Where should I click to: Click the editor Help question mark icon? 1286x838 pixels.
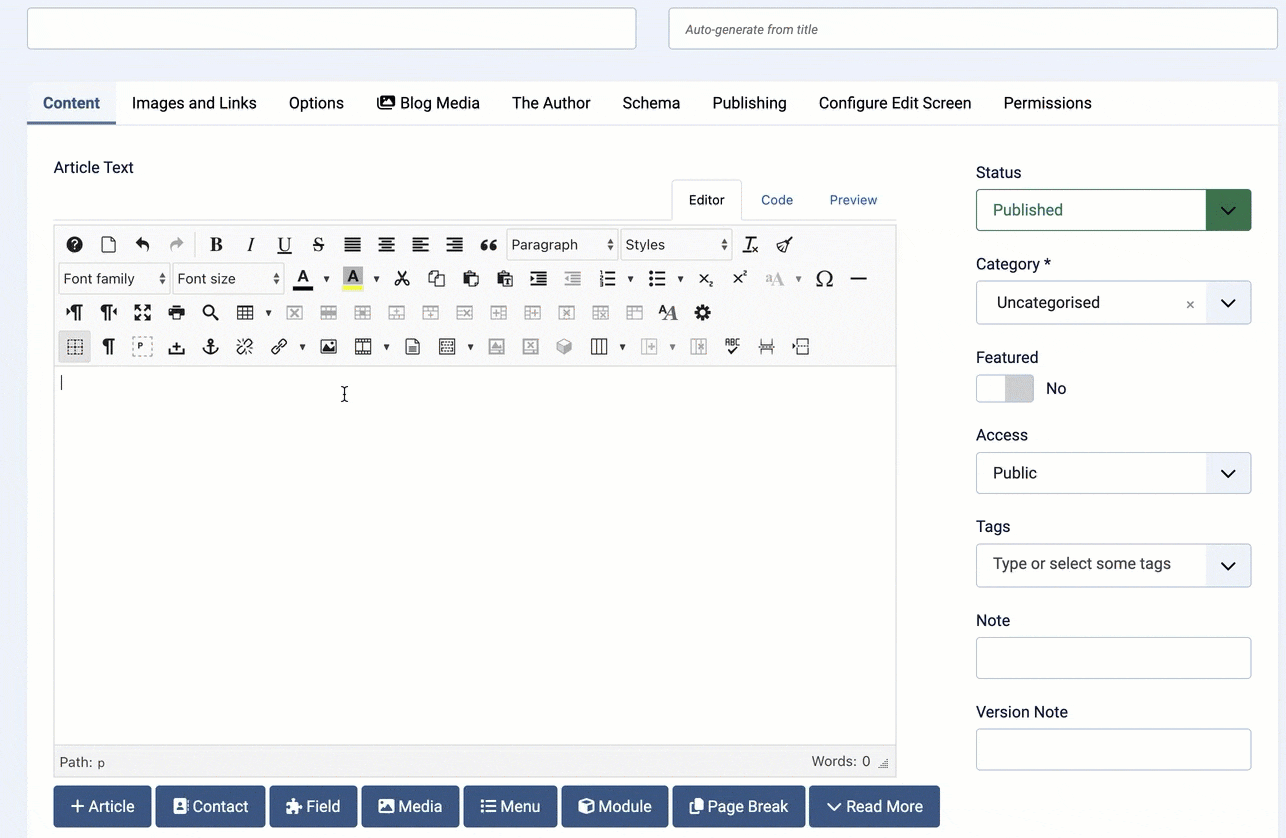click(75, 245)
